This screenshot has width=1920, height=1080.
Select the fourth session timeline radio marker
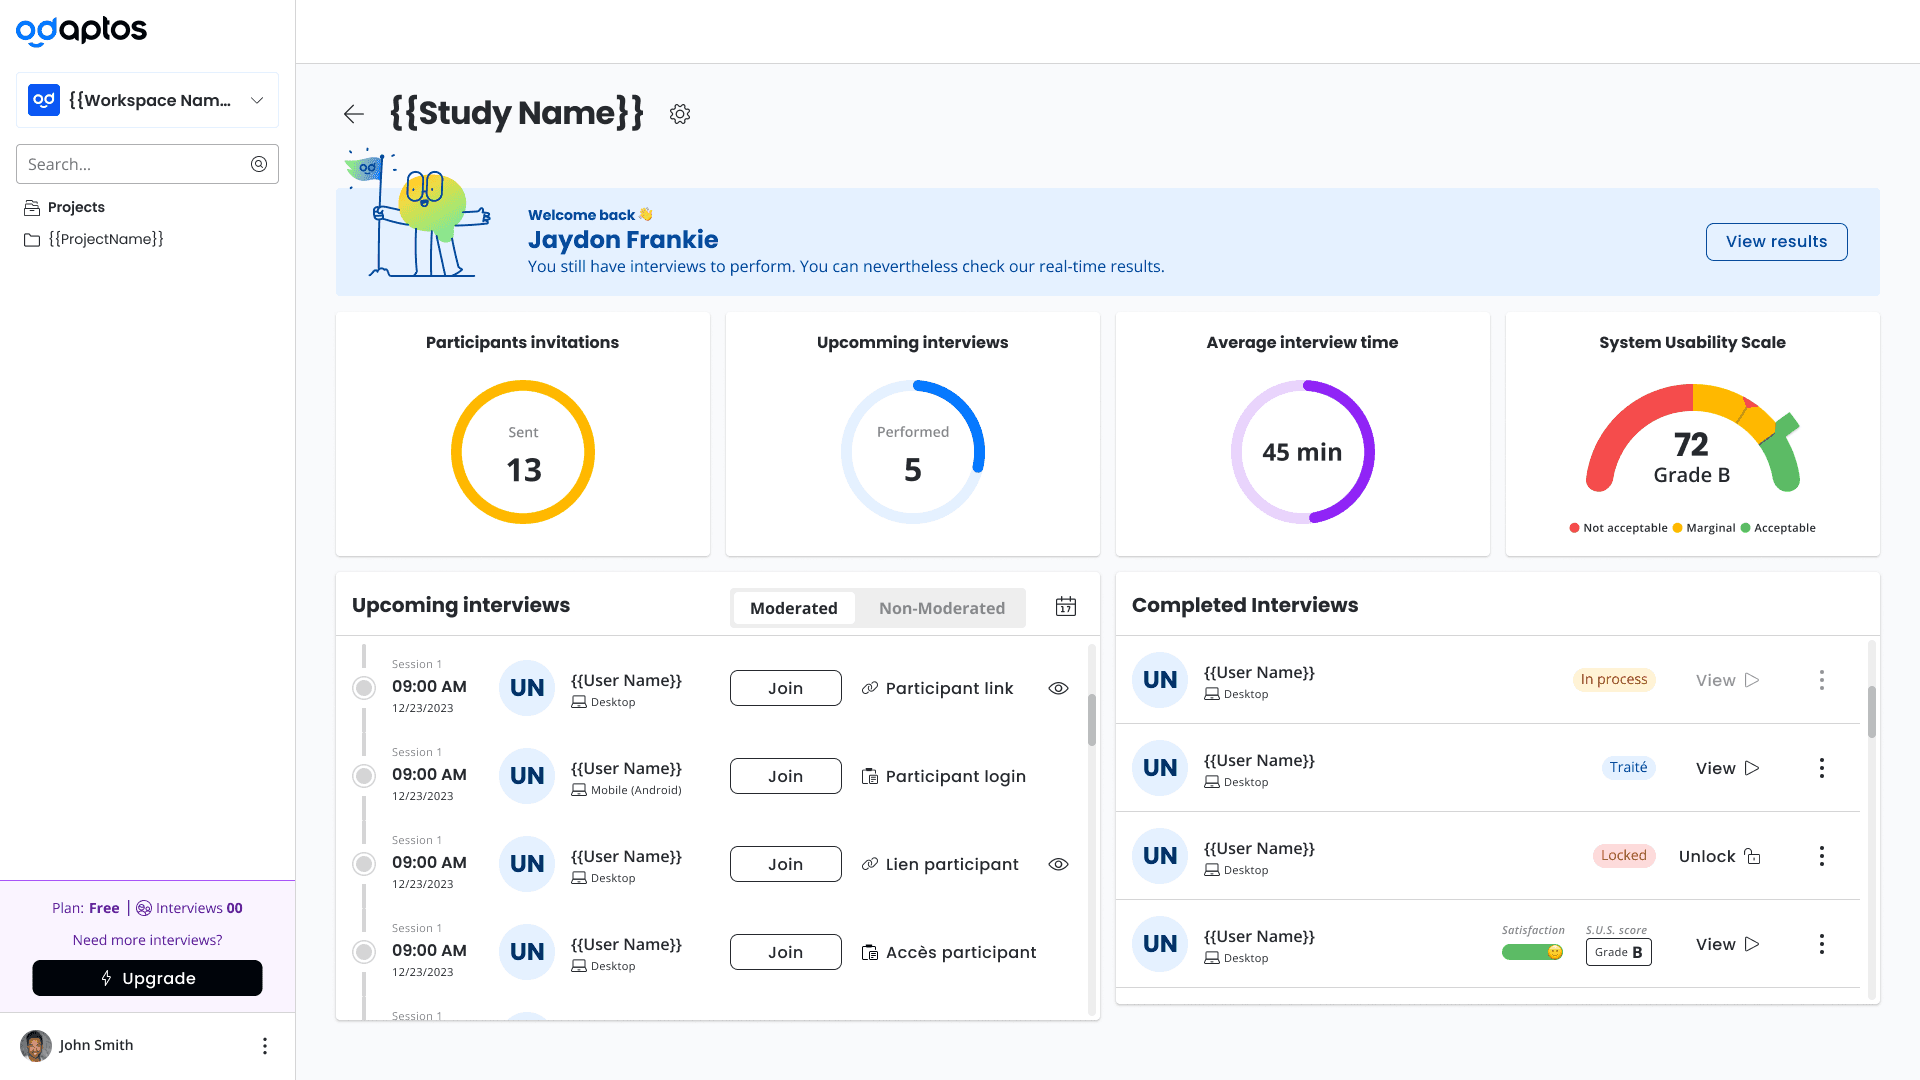364,952
